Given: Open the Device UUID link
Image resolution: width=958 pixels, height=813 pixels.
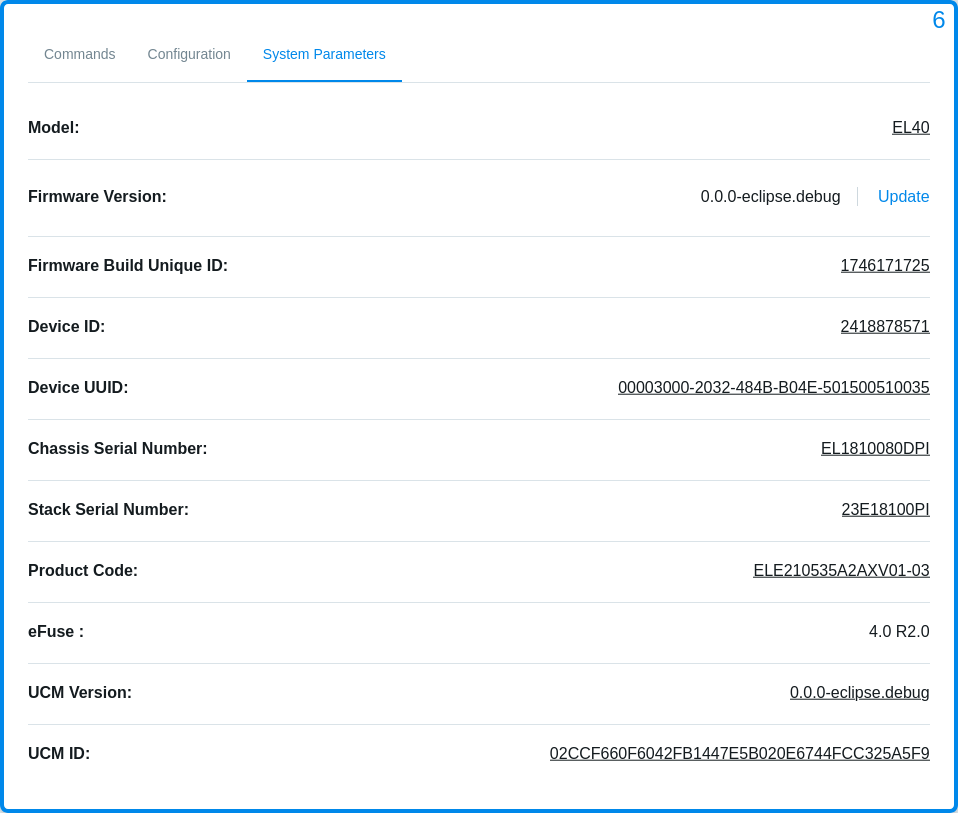Looking at the screenshot, I should pos(773,387).
